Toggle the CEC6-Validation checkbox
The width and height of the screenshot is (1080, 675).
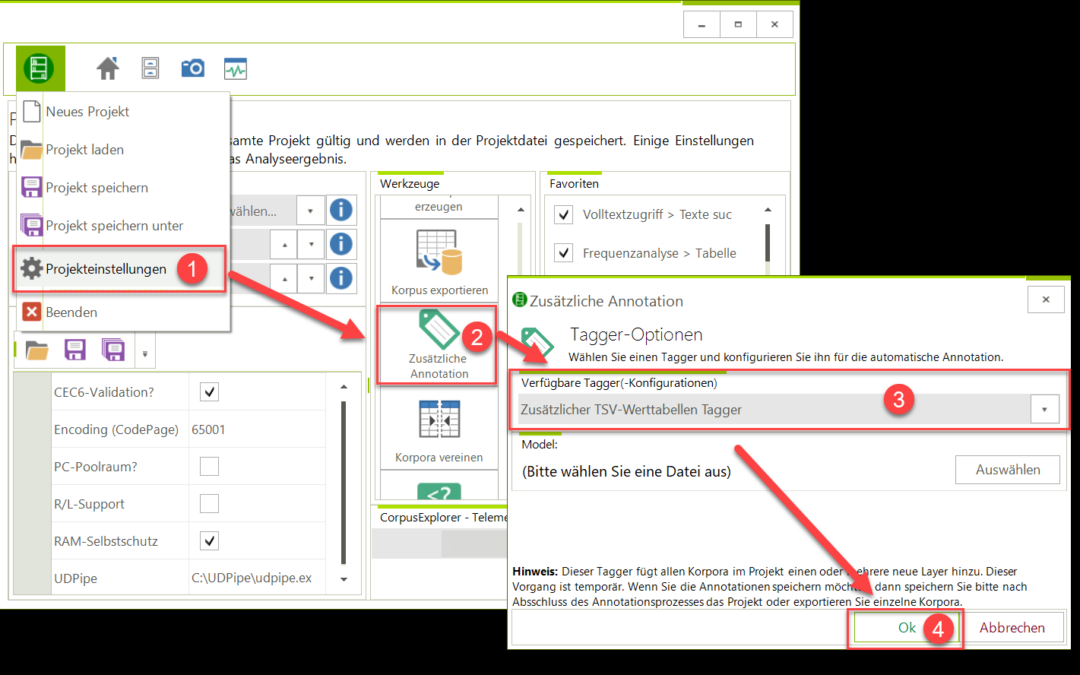click(x=210, y=392)
